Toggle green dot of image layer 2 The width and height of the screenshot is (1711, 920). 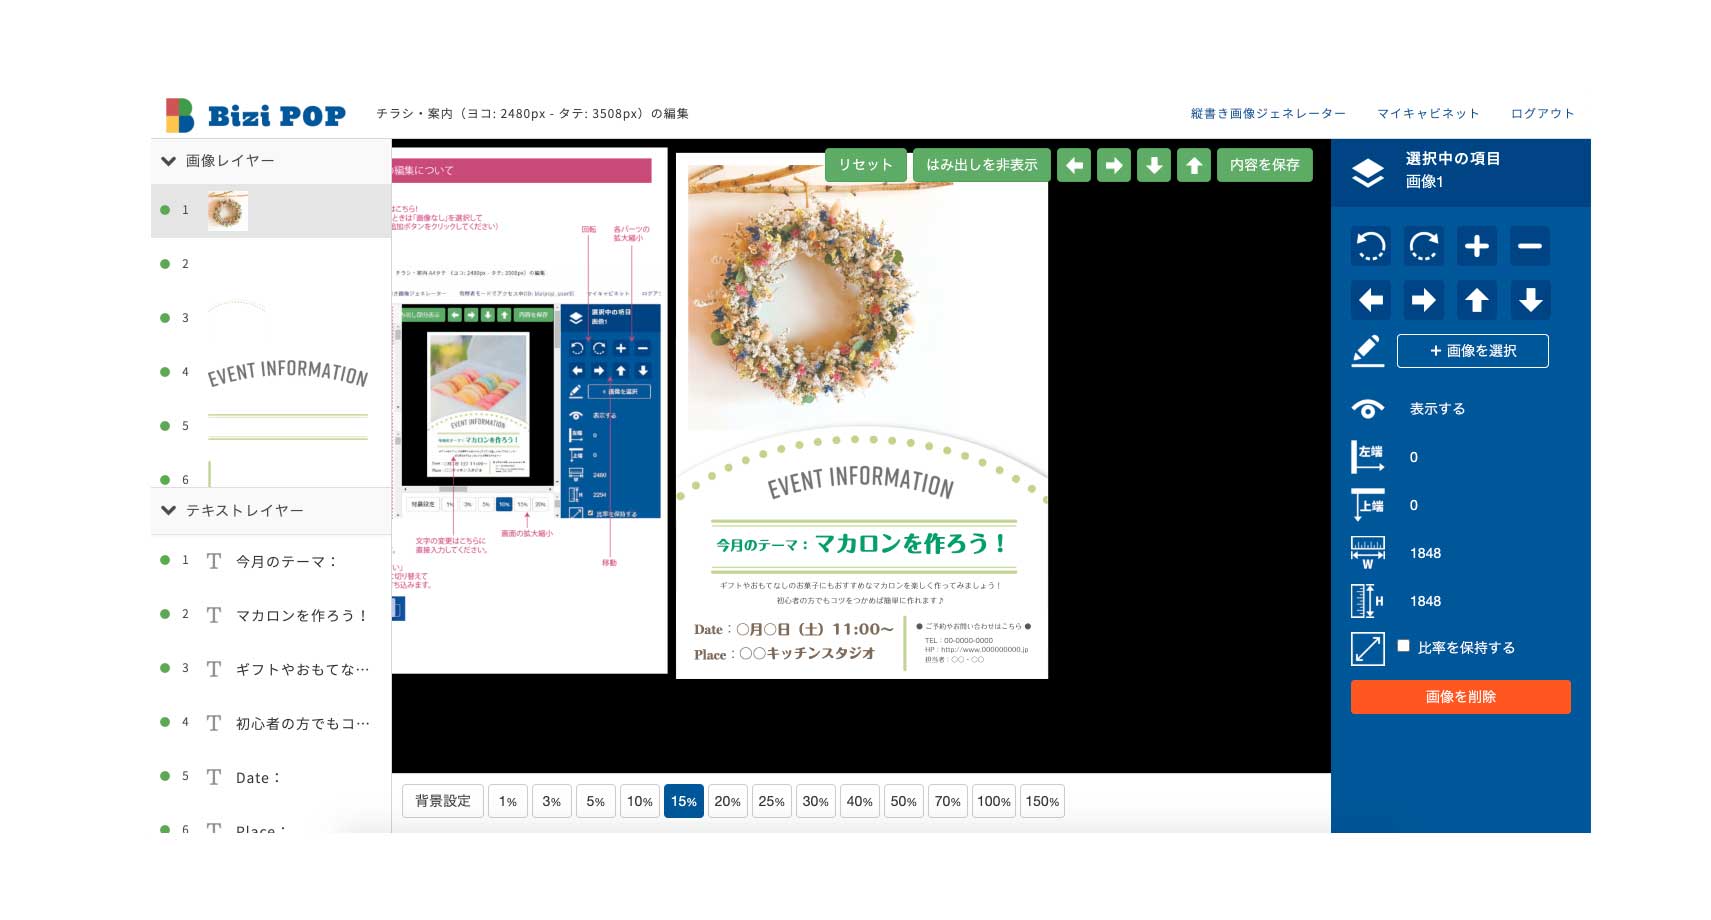click(165, 264)
